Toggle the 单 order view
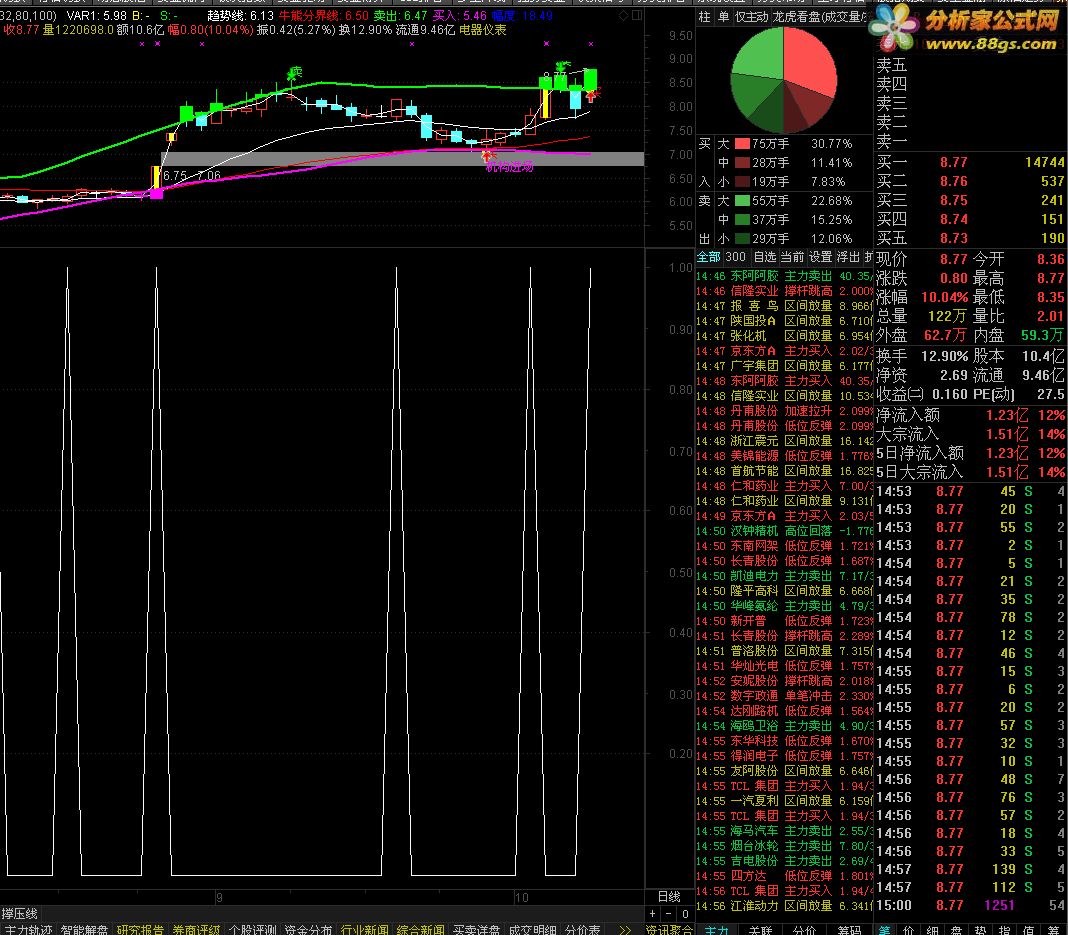 click(723, 17)
